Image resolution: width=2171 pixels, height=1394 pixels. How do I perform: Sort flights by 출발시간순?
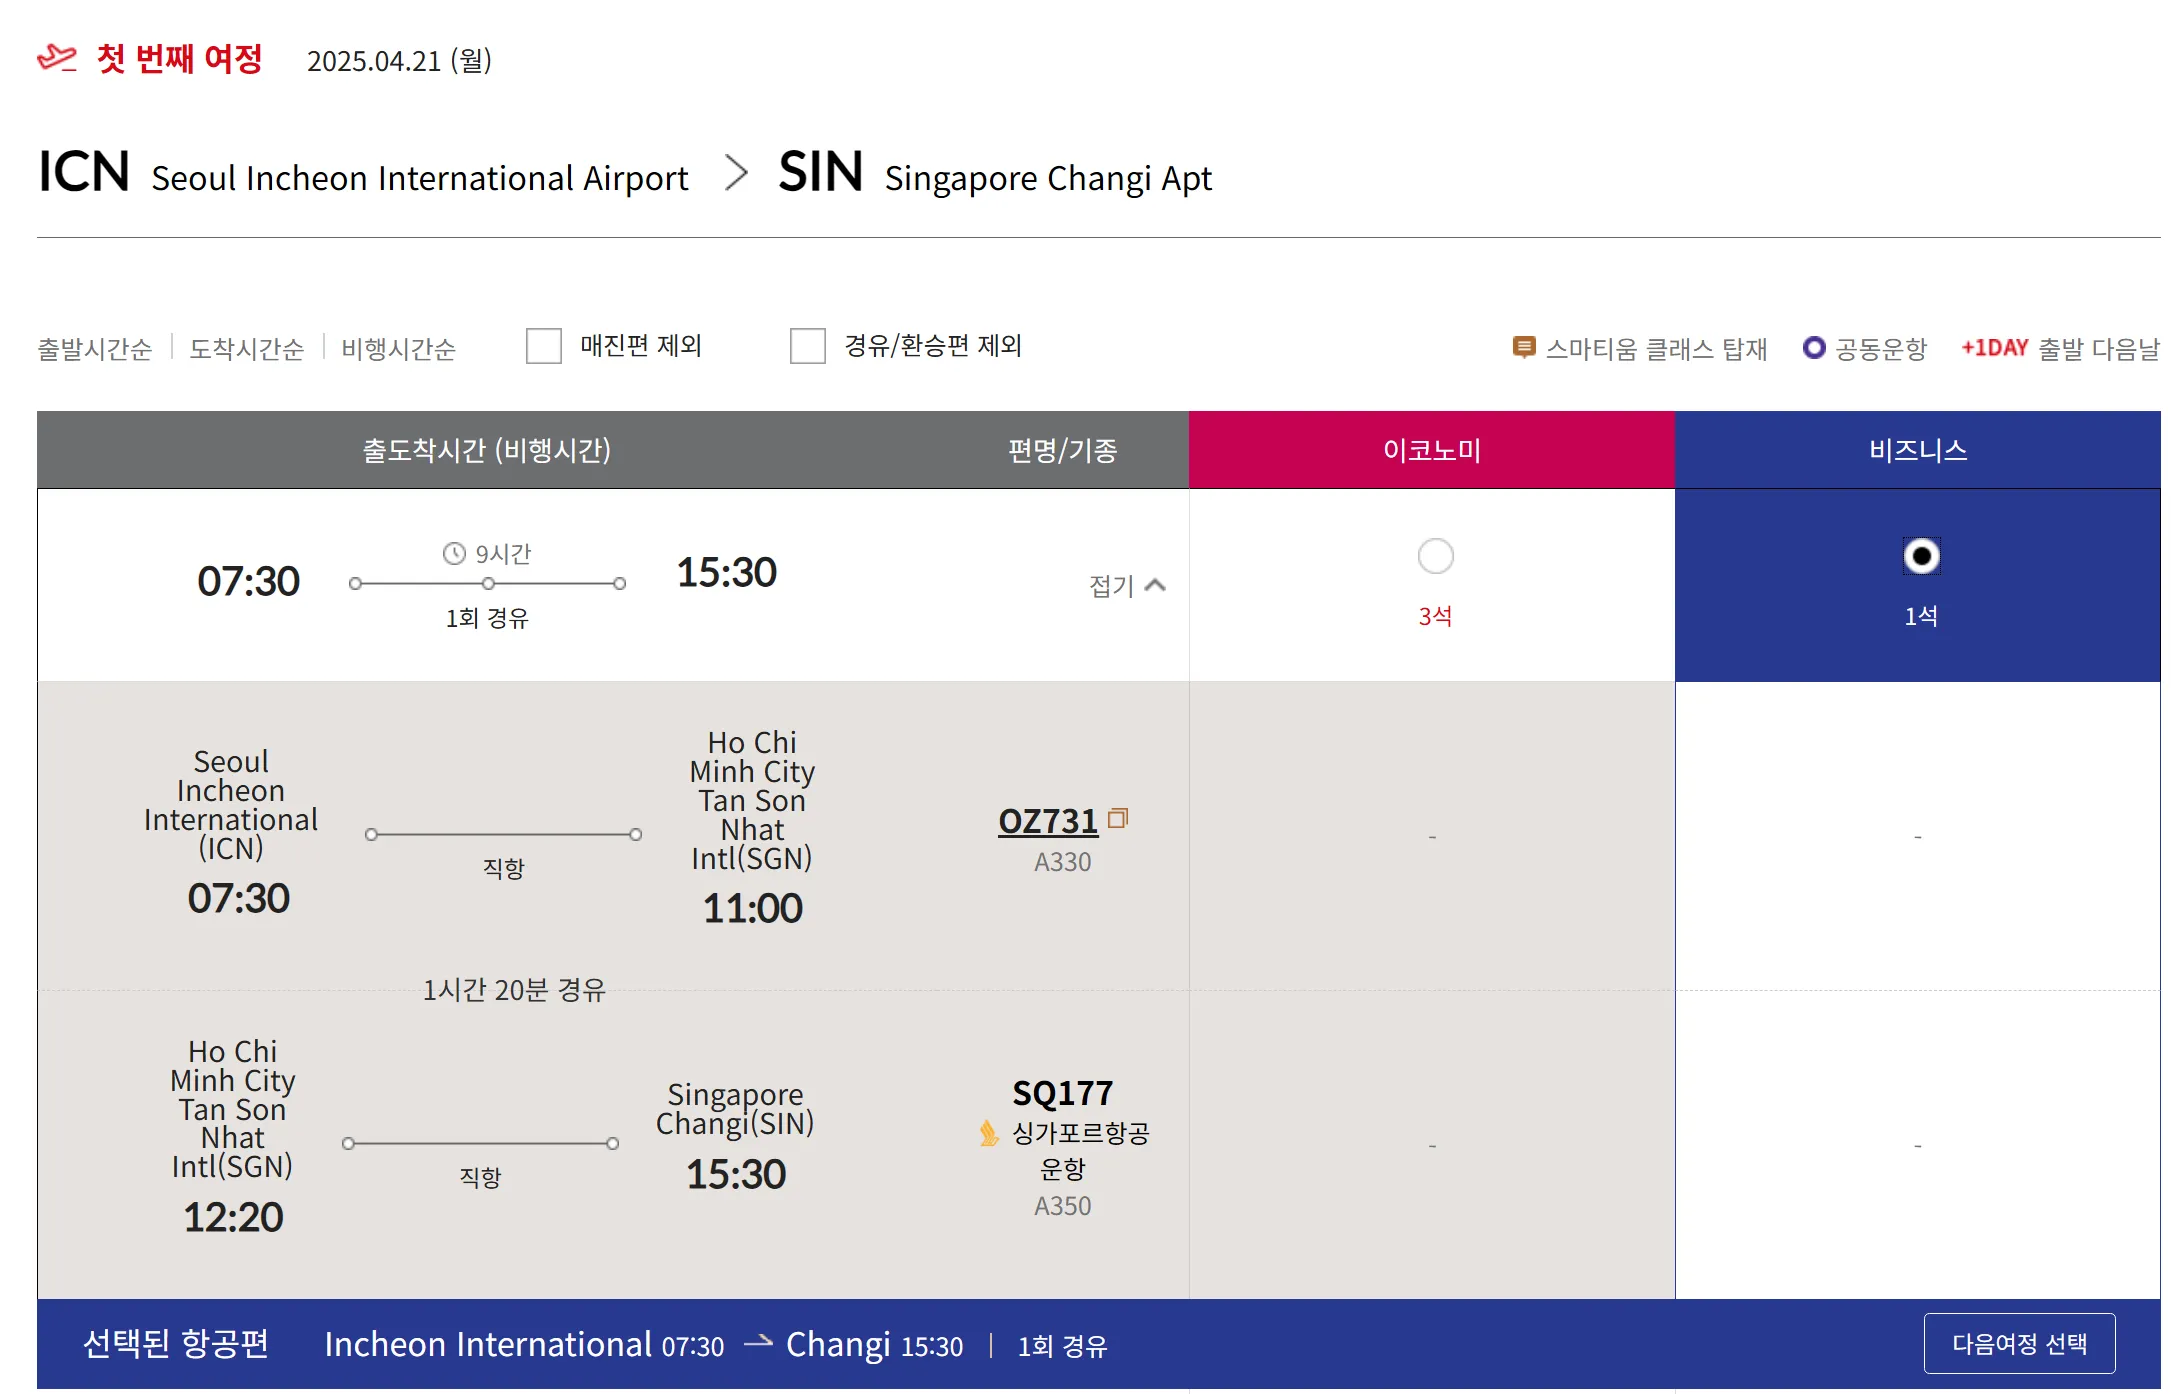[94, 349]
